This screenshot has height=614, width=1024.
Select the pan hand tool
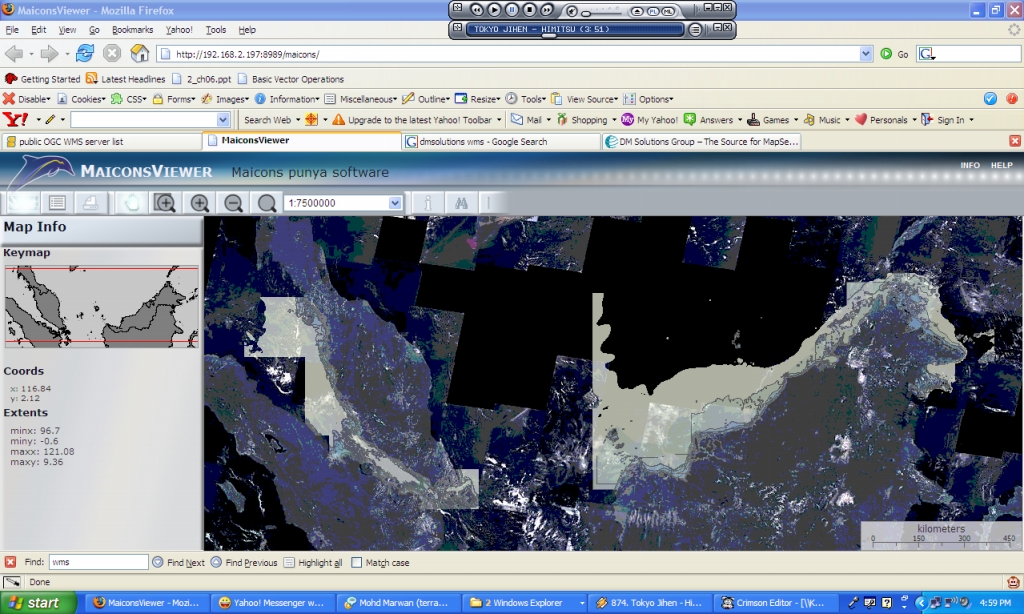(131, 203)
